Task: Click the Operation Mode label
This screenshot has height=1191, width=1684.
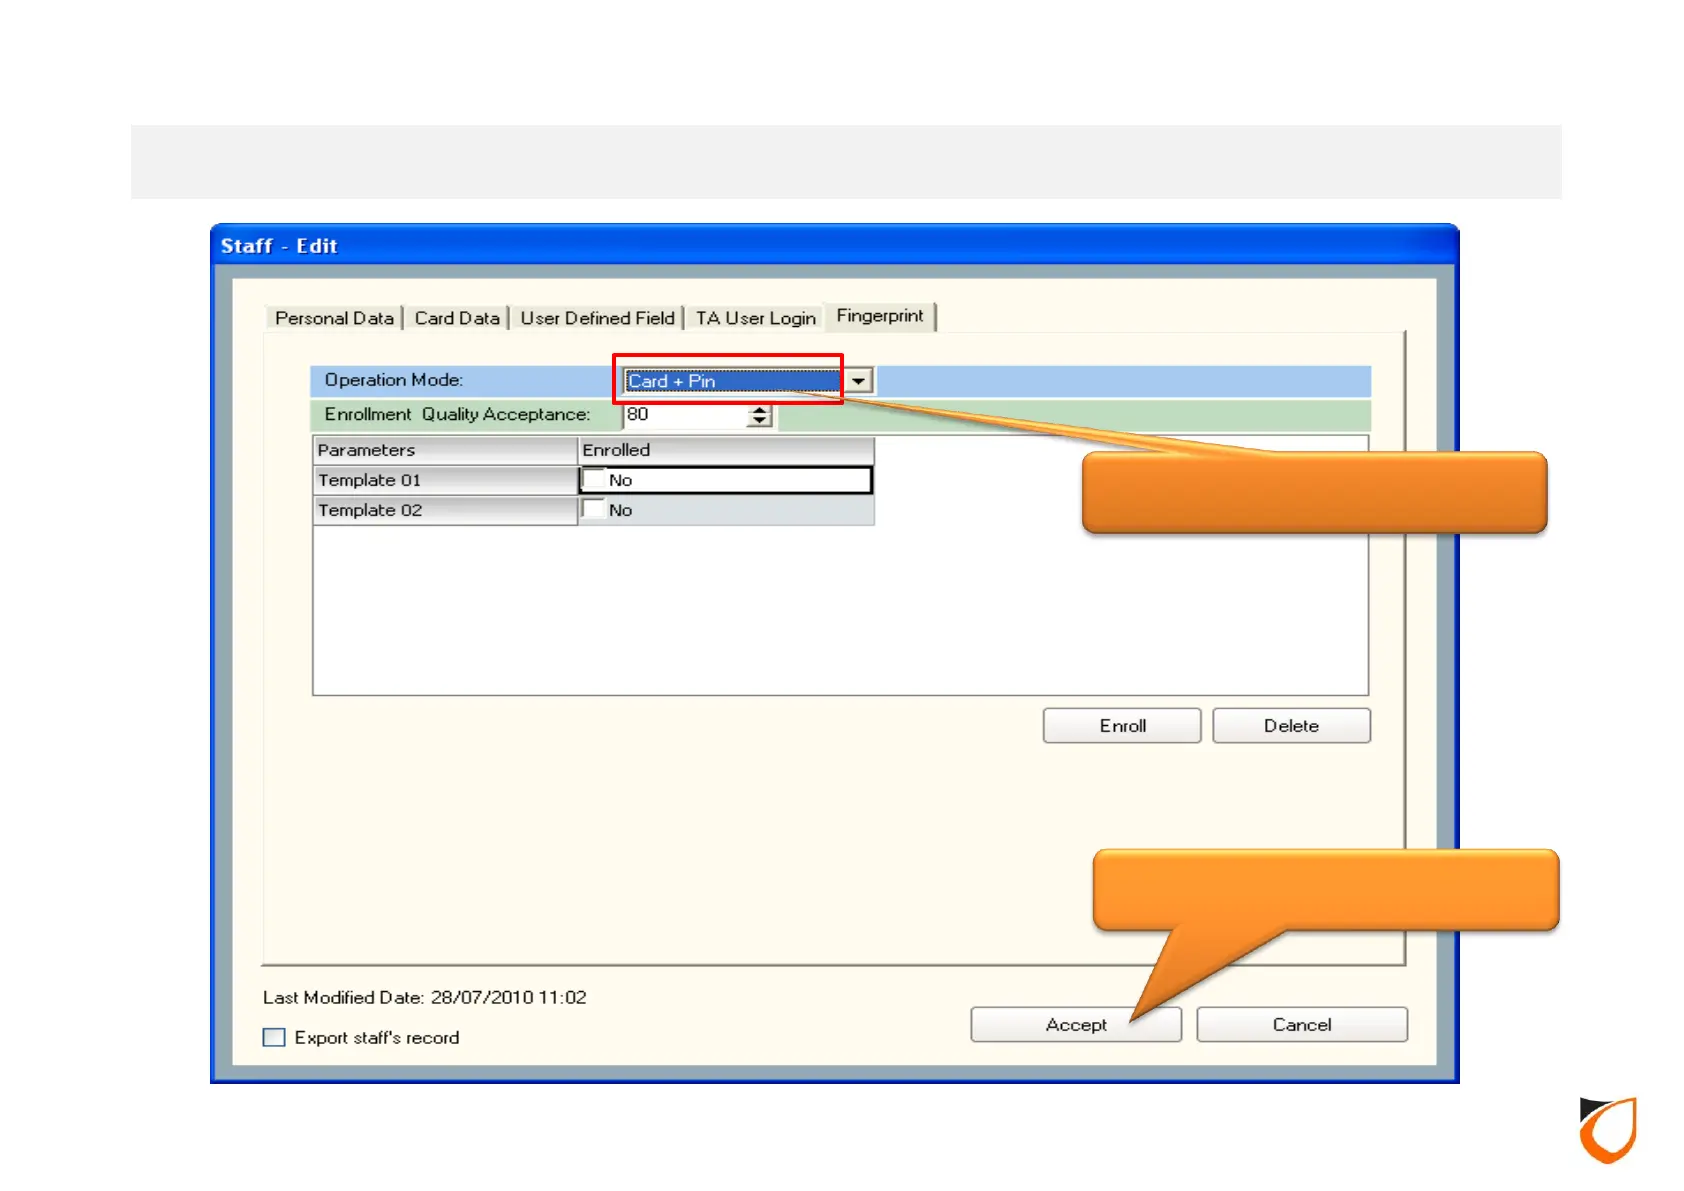Action: pyautogui.click(x=394, y=380)
